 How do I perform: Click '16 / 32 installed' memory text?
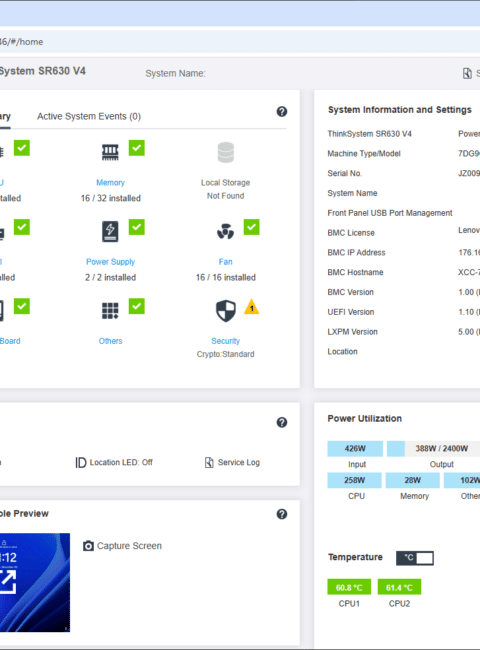[x=111, y=198]
